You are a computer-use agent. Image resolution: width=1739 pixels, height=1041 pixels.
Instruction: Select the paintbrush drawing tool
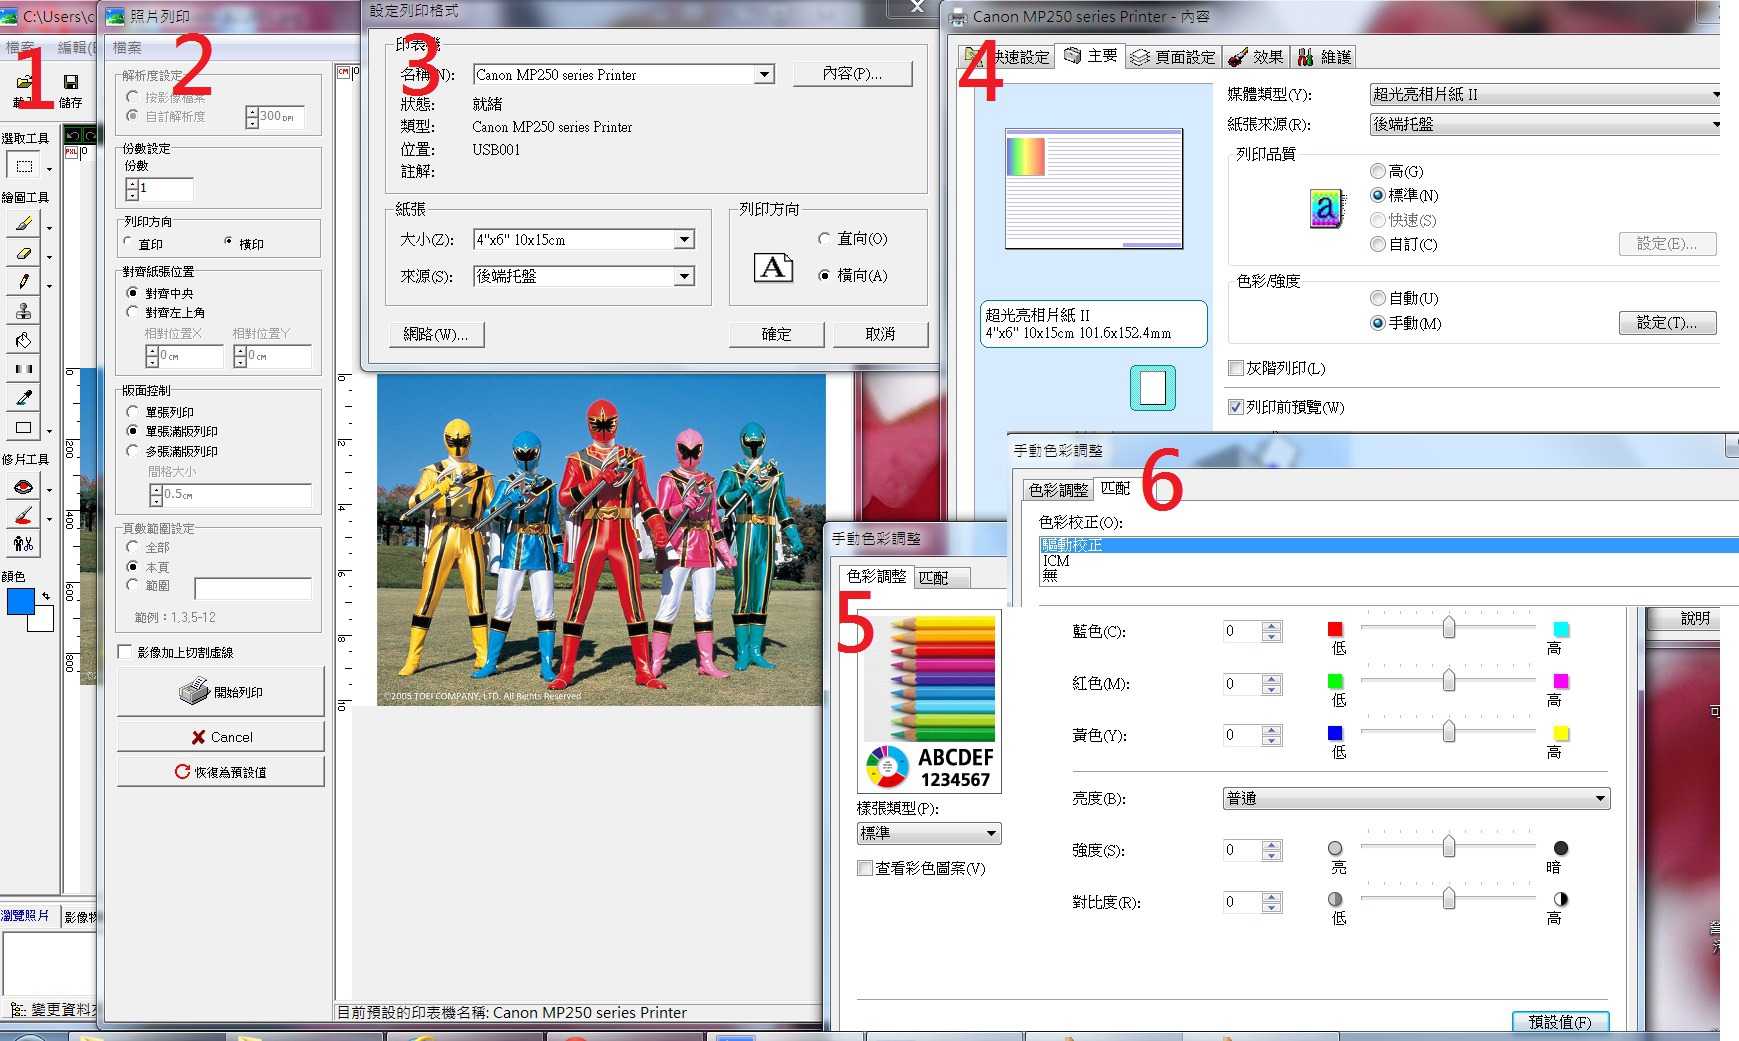click(24, 224)
